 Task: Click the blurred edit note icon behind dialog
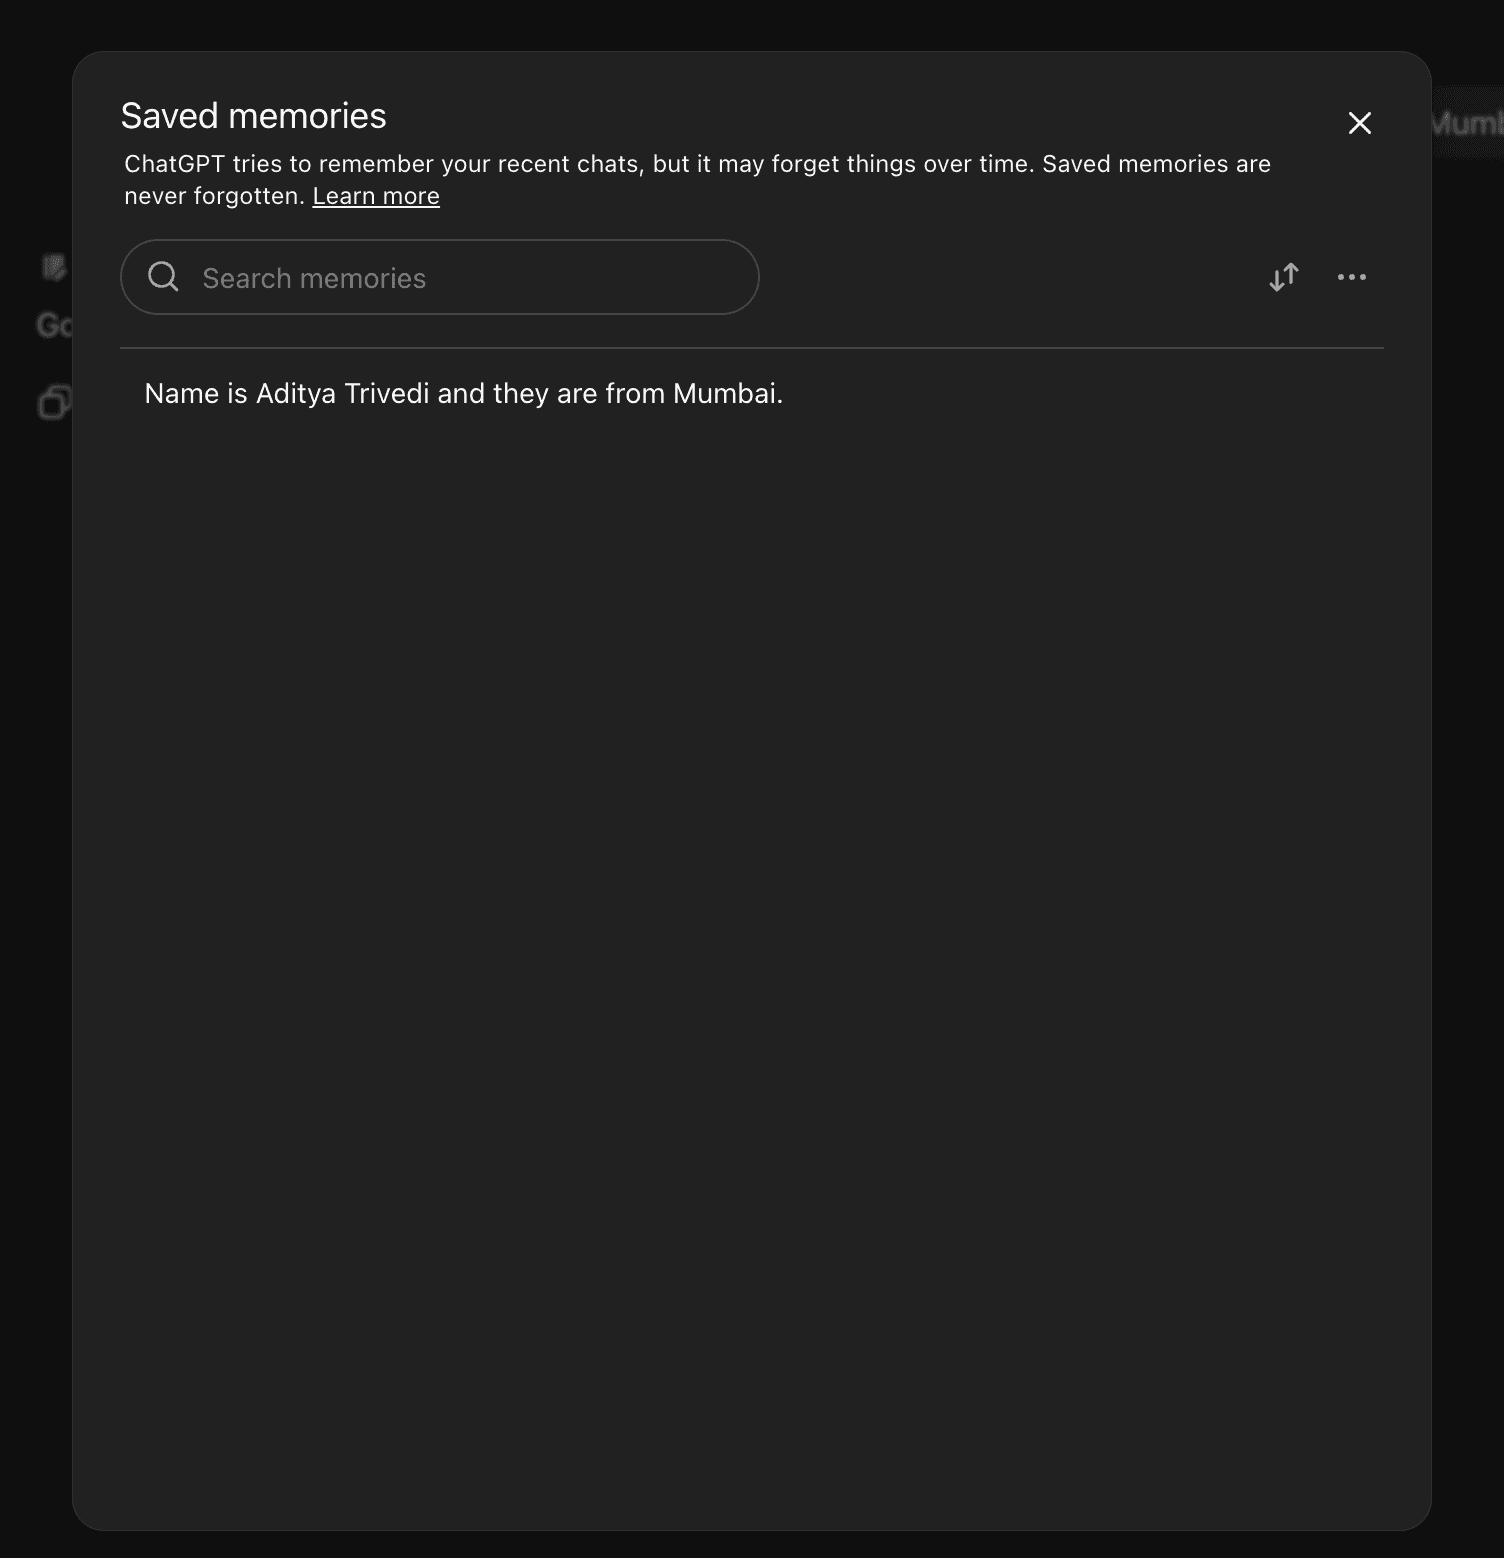coord(54,267)
